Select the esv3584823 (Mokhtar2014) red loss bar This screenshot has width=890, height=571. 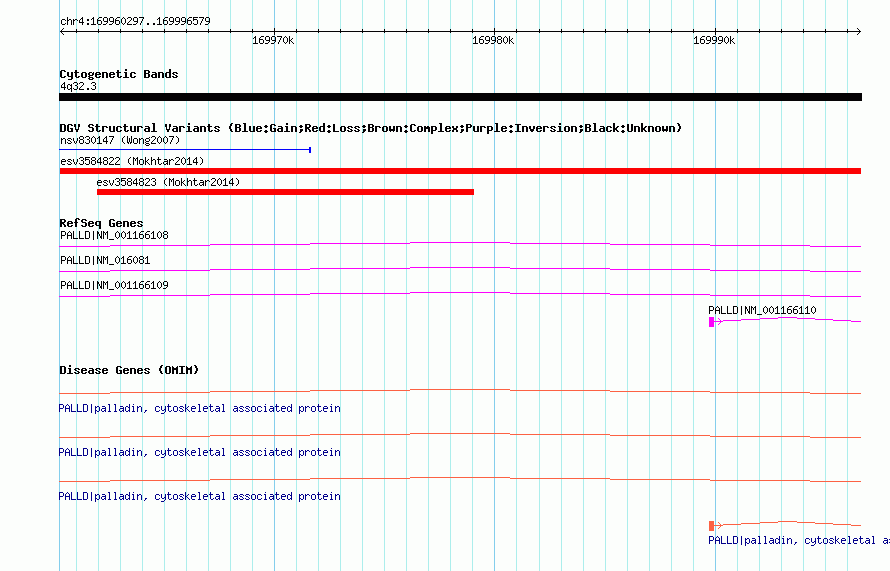click(286, 192)
